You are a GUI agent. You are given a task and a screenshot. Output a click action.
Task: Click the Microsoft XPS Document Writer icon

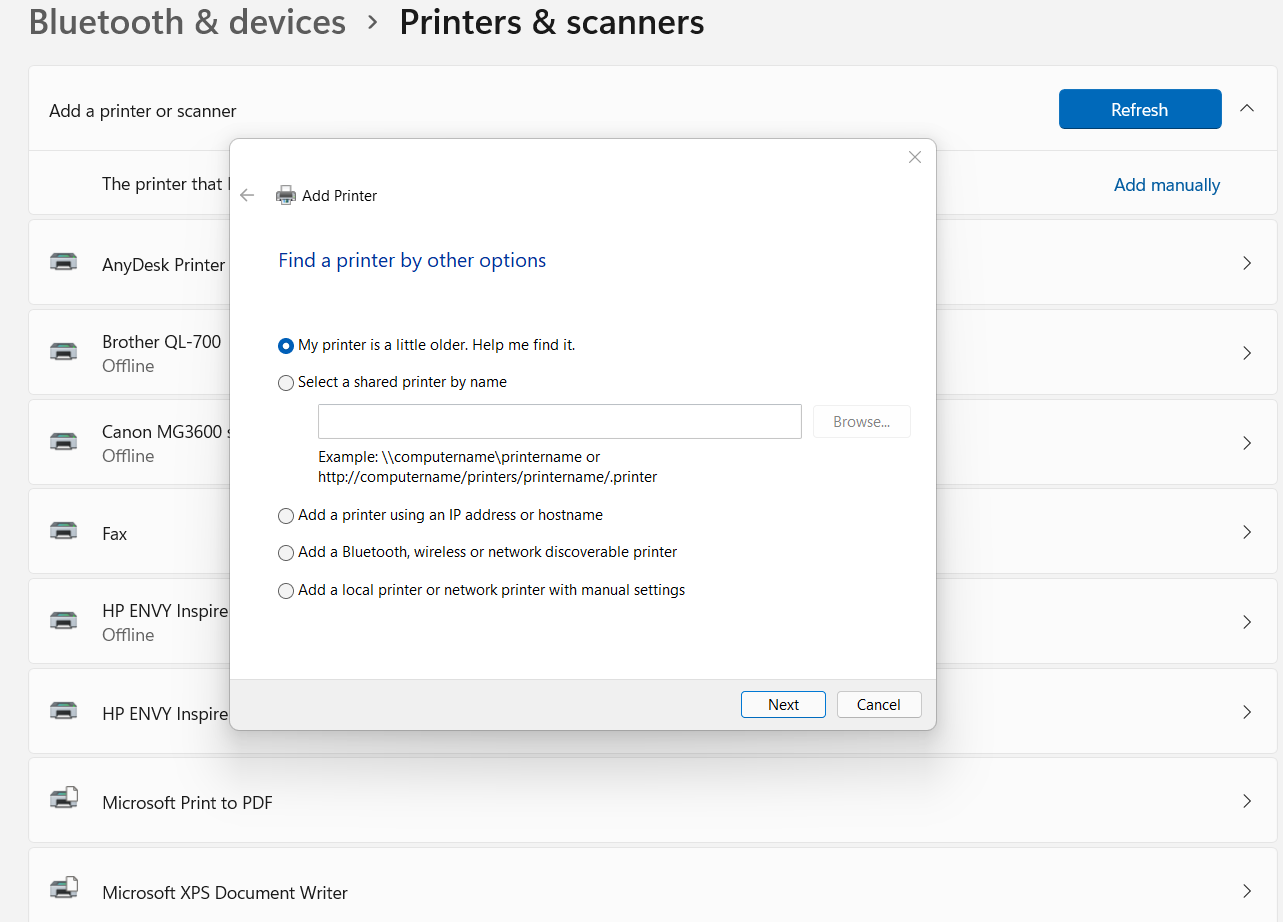pos(64,890)
